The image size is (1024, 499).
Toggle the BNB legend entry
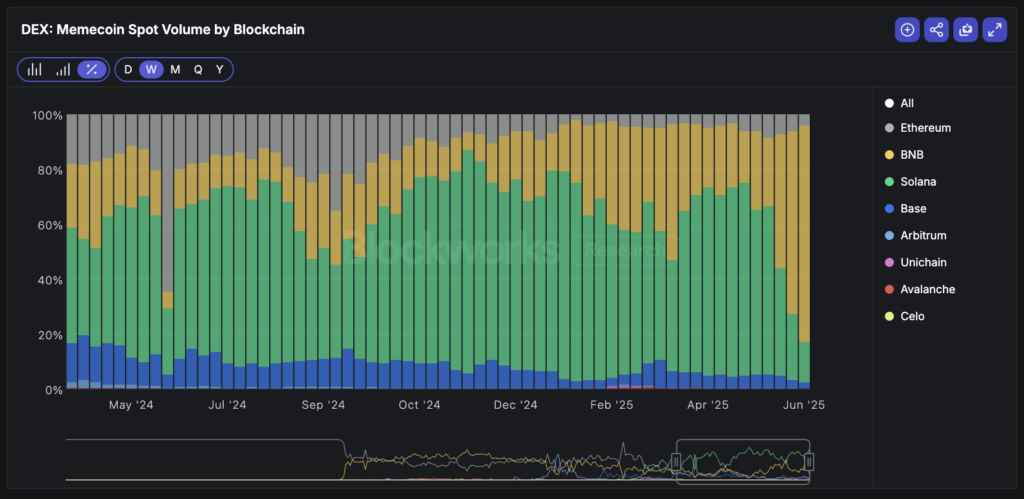point(912,155)
